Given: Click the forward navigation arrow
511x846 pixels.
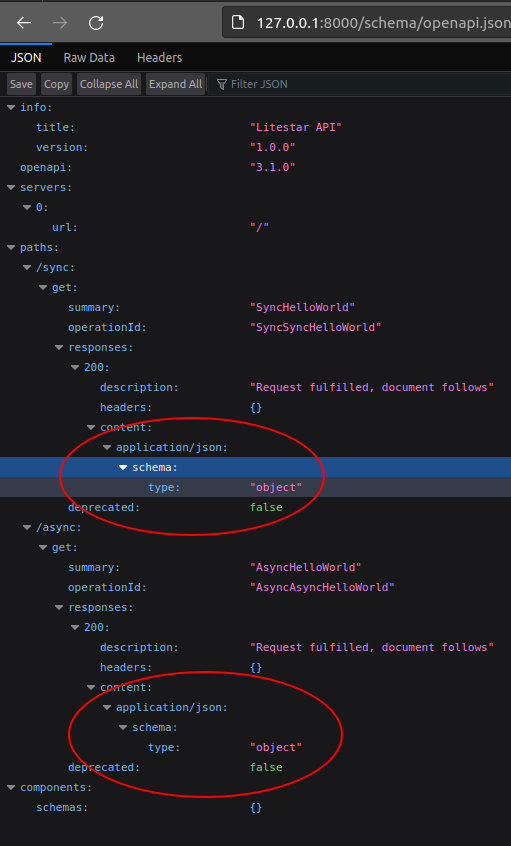Looking at the screenshot, I should pyautogui.click(x=60, y=23).
